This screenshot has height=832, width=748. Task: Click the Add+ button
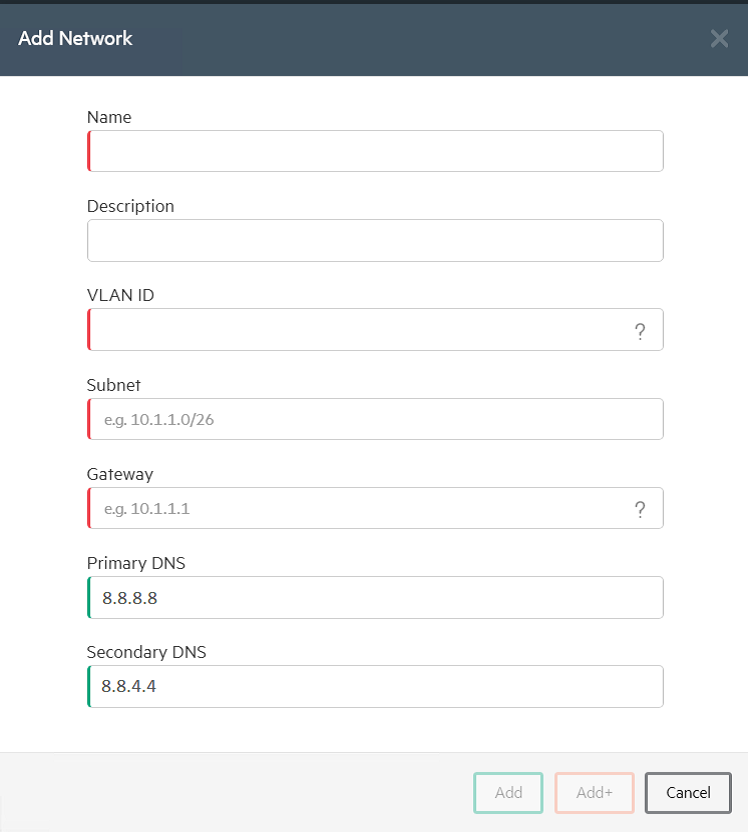[x=594, y=792]
